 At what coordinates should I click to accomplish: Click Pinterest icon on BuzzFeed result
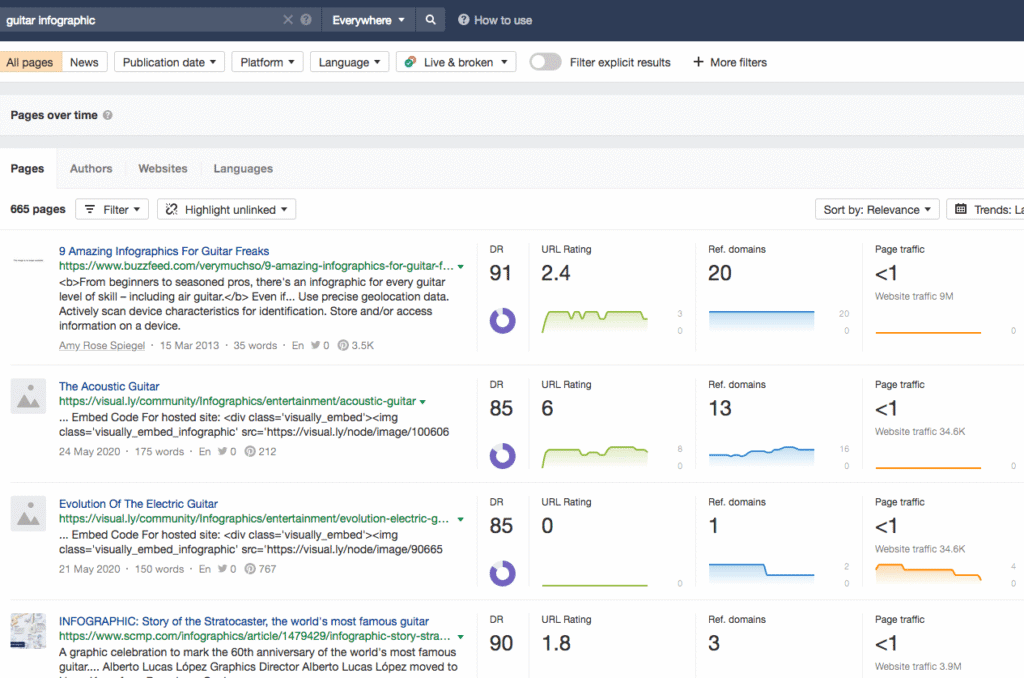pos(342,346)
